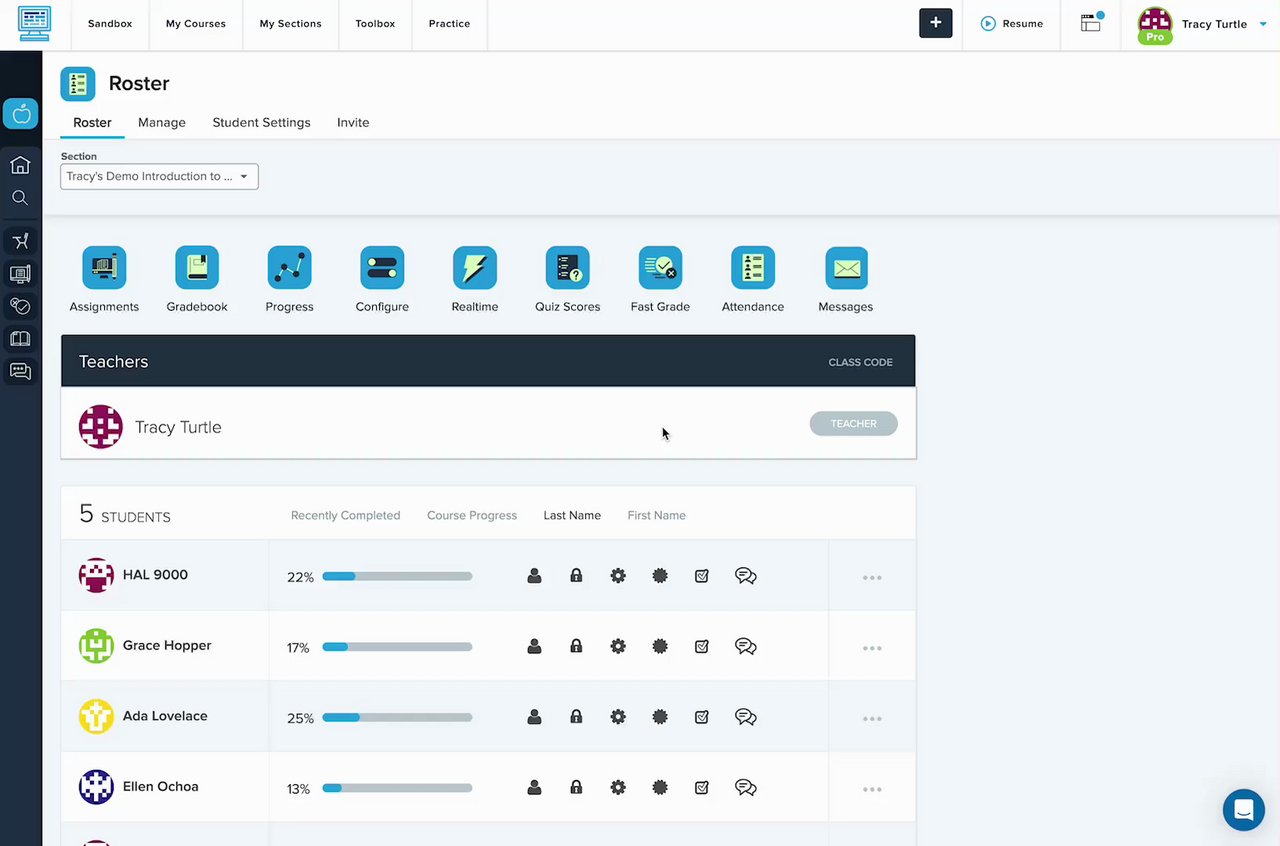Viewport: 1280px width, 846px height.
Task: Click the lock icon for Ellen Ochoa
Action: pyautogui.click(x=576, y=787)
